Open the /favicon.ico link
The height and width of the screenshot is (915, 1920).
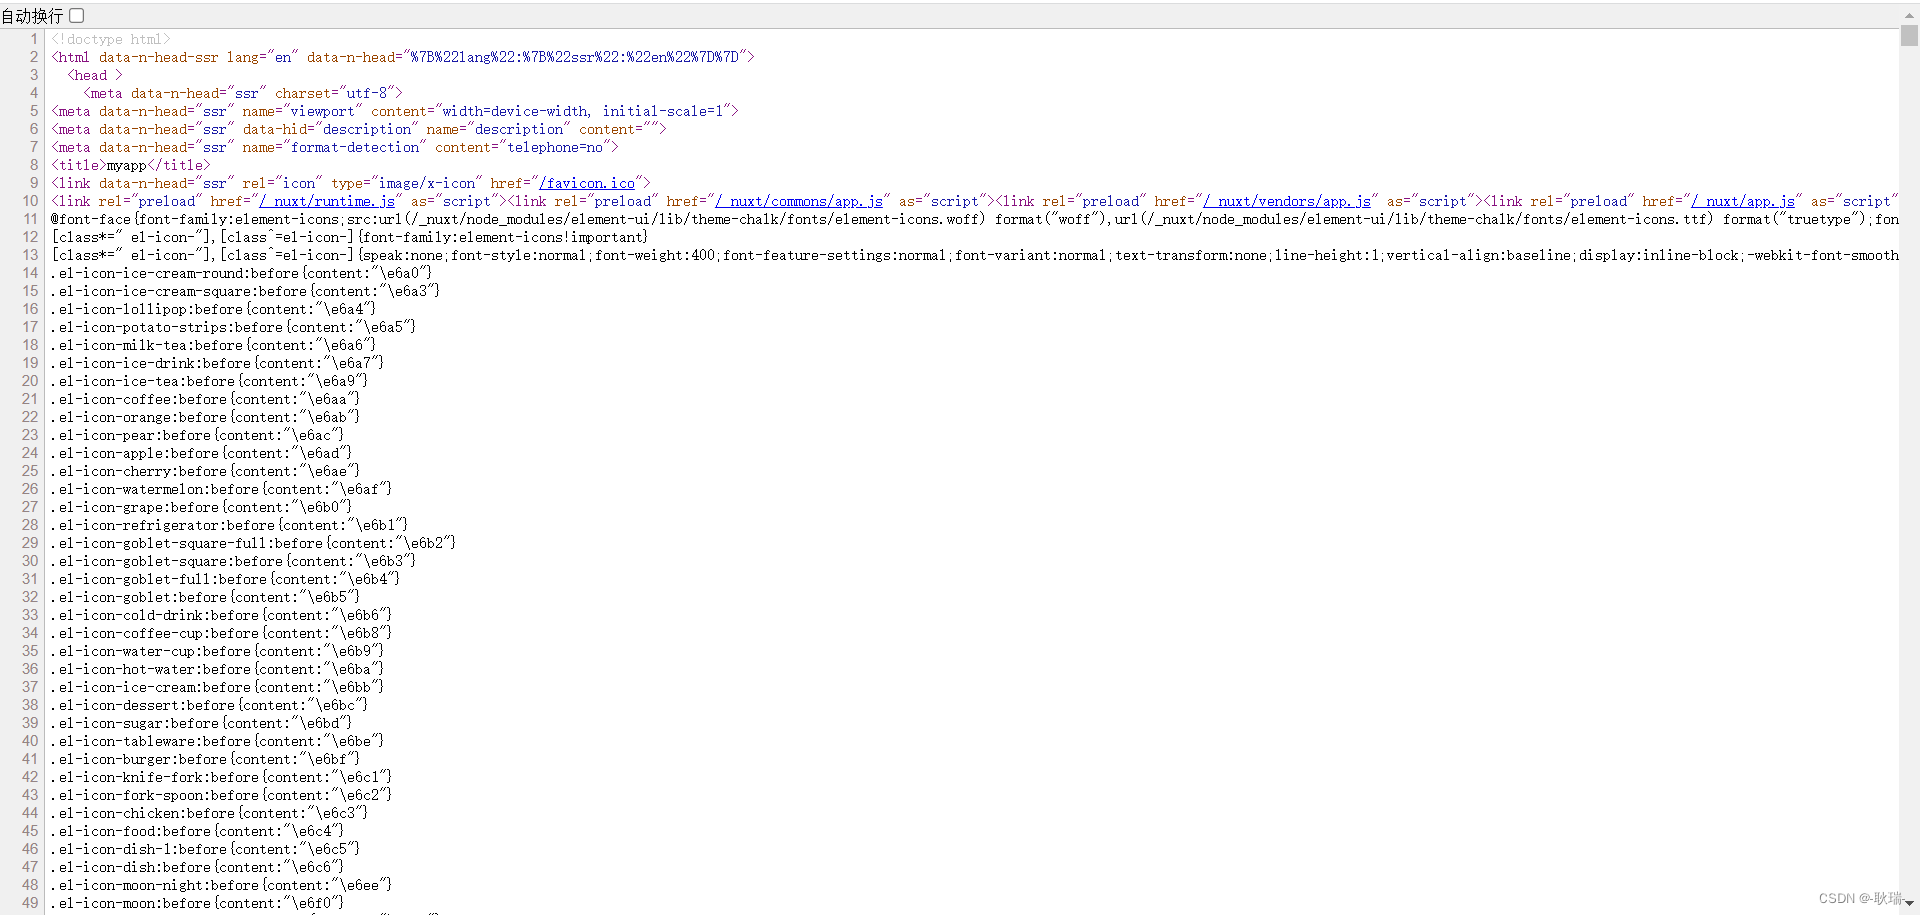[x=587, y=183]
